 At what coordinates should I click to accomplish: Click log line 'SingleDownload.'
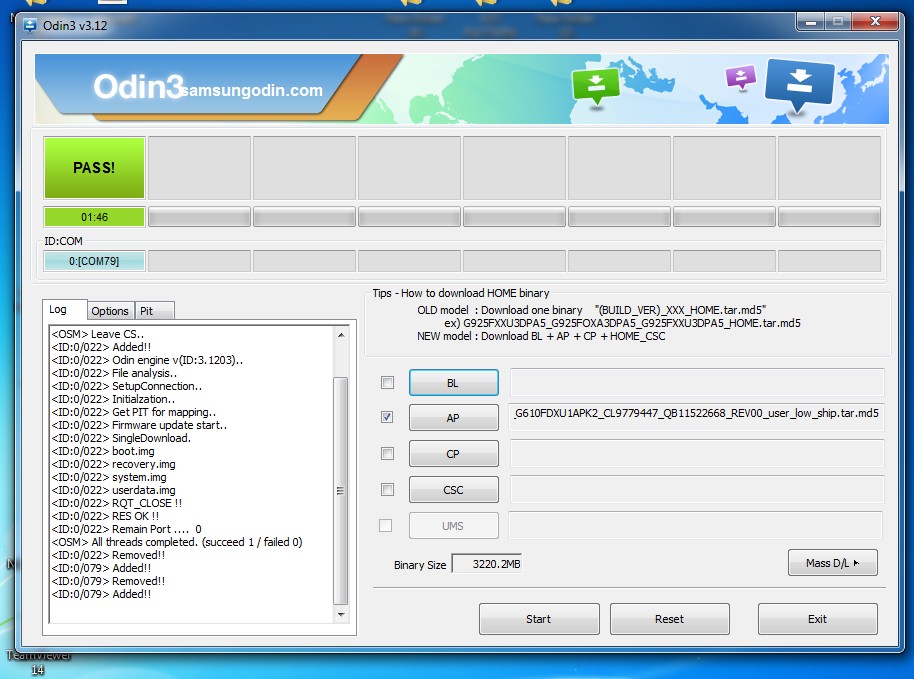tap(121, 438)
